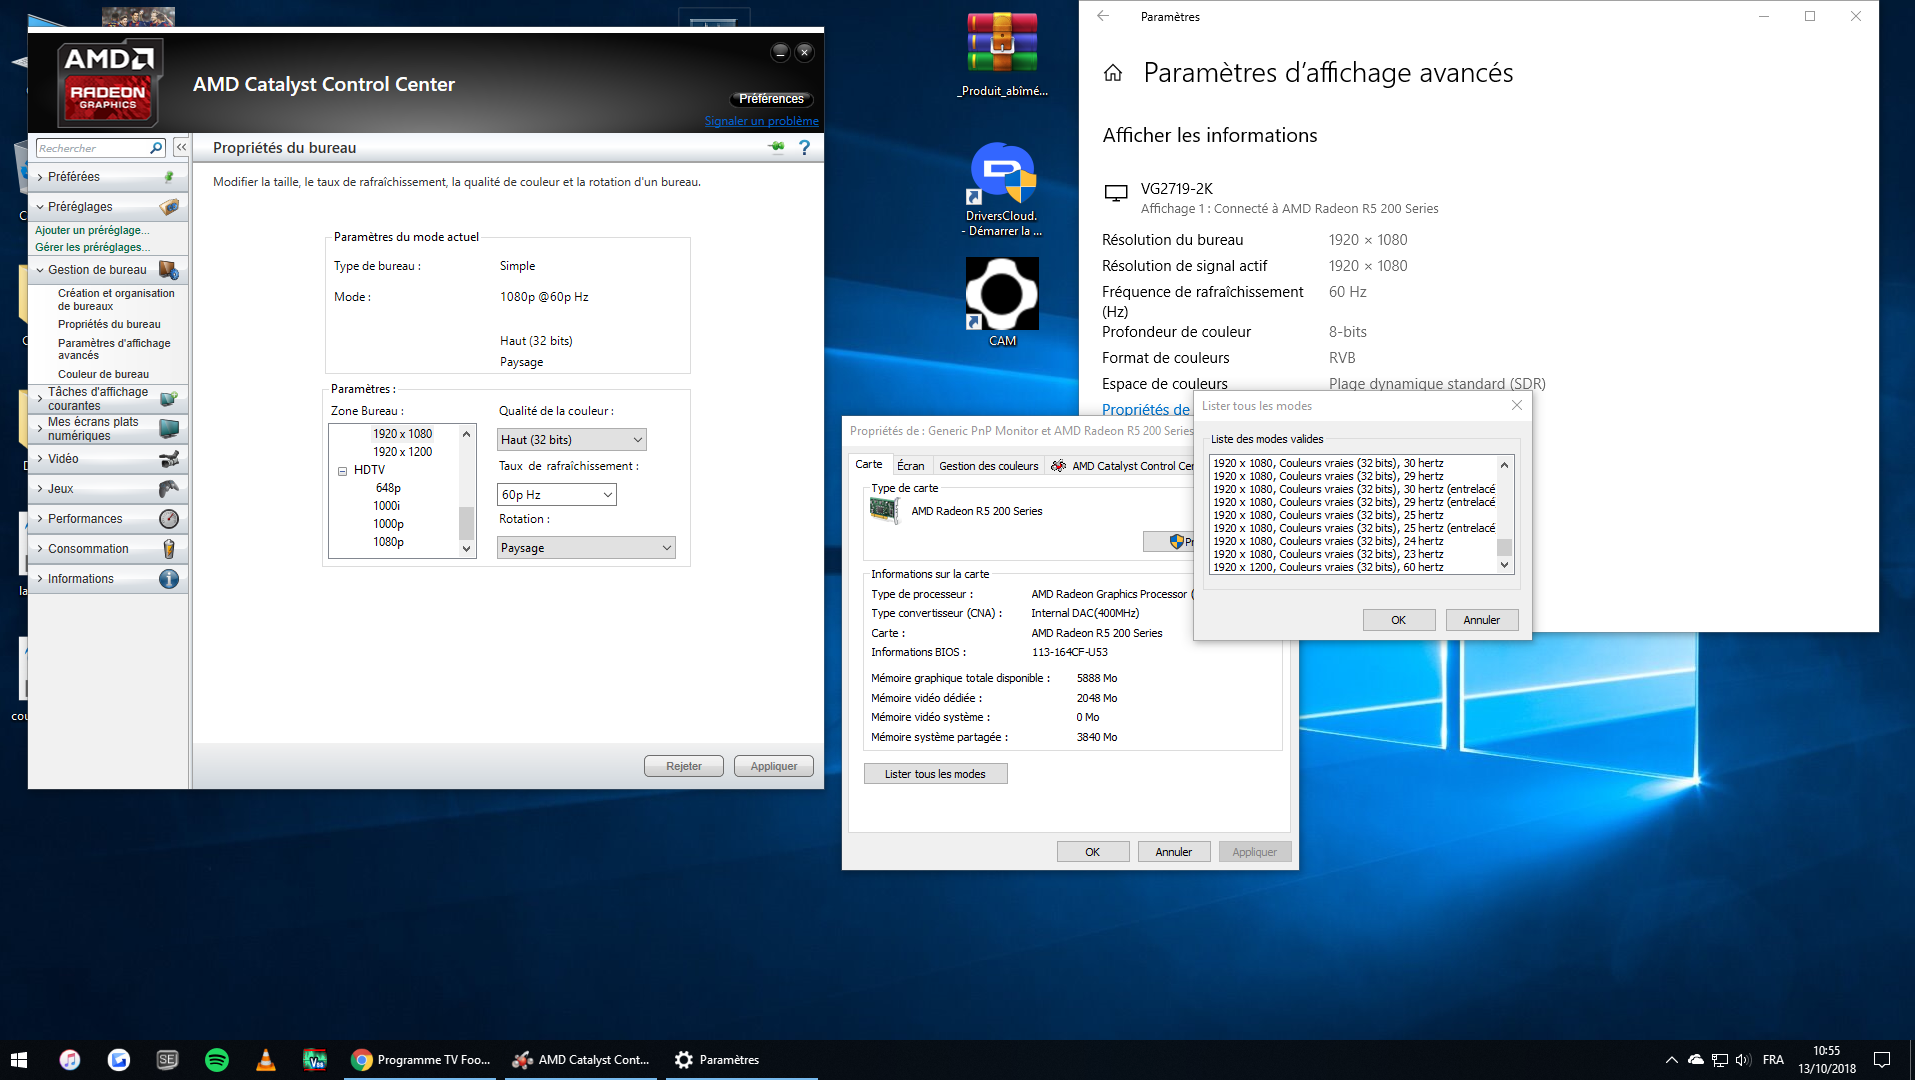Open the _Produit_abimé WinRAR archive icon
Screen dimensions: 1915x1080
1002,55
